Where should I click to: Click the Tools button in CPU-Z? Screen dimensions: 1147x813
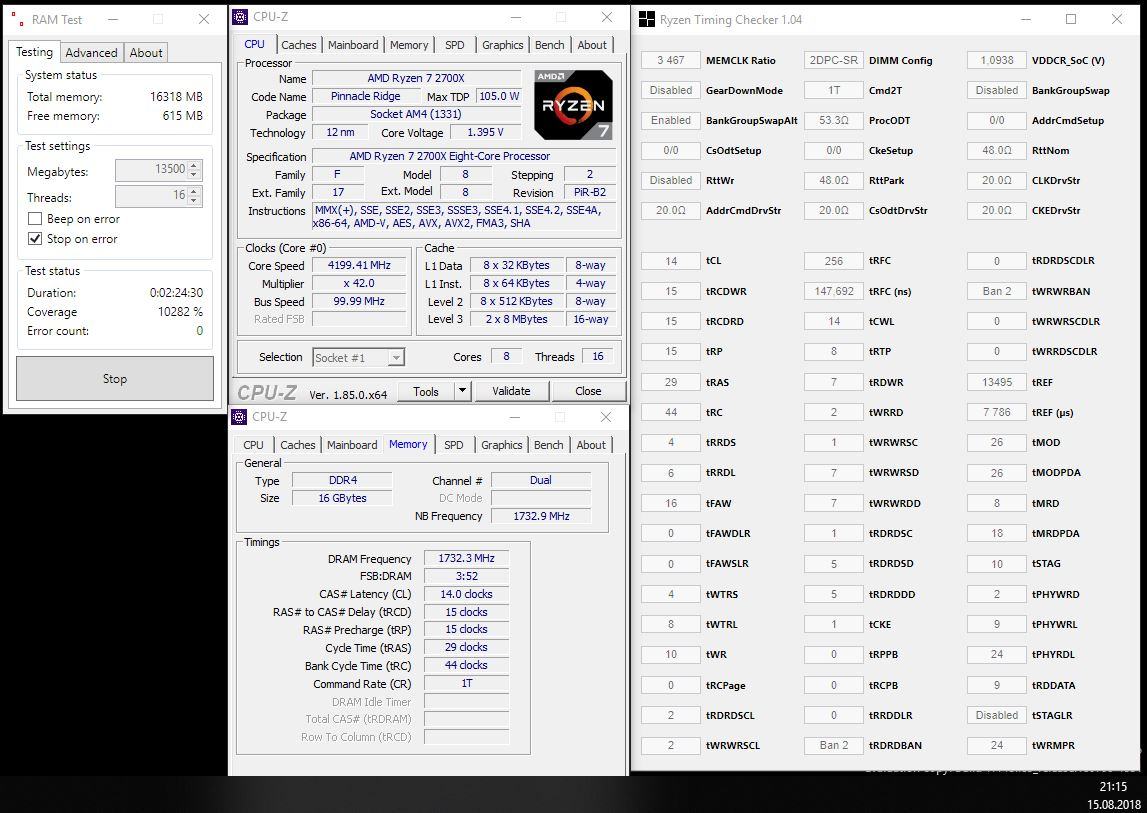(x=426, y=391)
